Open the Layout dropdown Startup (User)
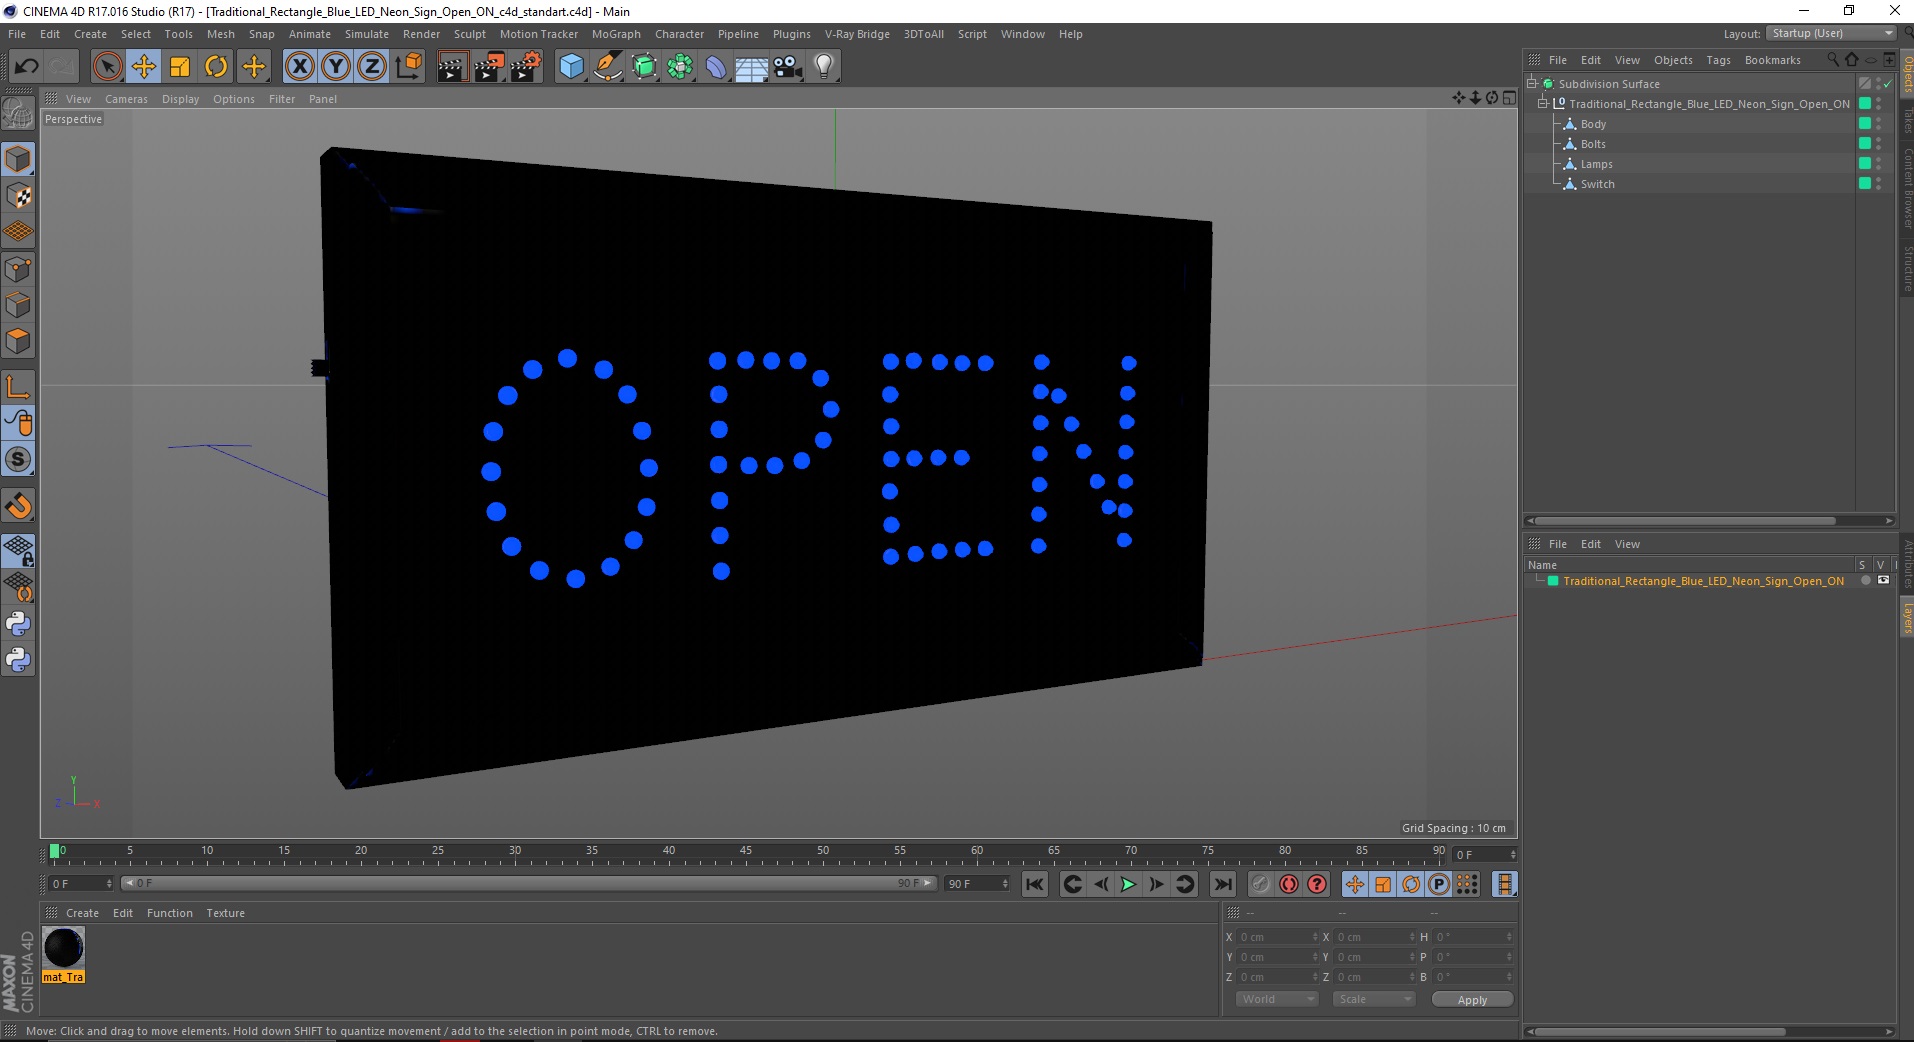Viewport: 1914px width, 1042px height. [x=1831, y=33]
